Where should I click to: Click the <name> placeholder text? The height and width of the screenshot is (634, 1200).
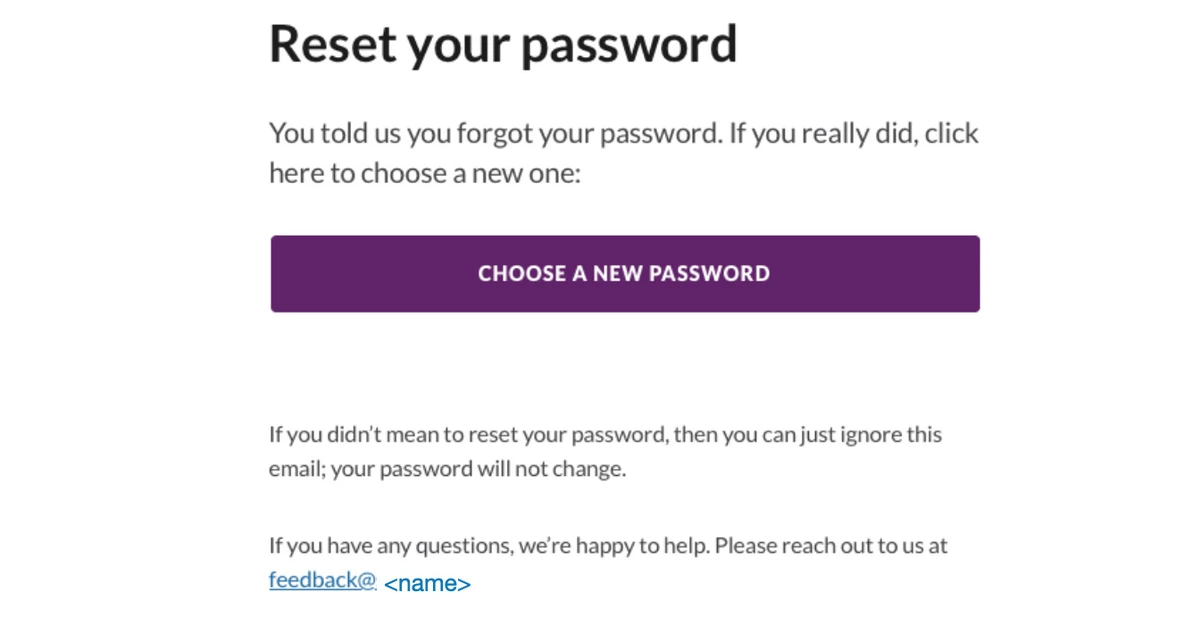[427, 584]
